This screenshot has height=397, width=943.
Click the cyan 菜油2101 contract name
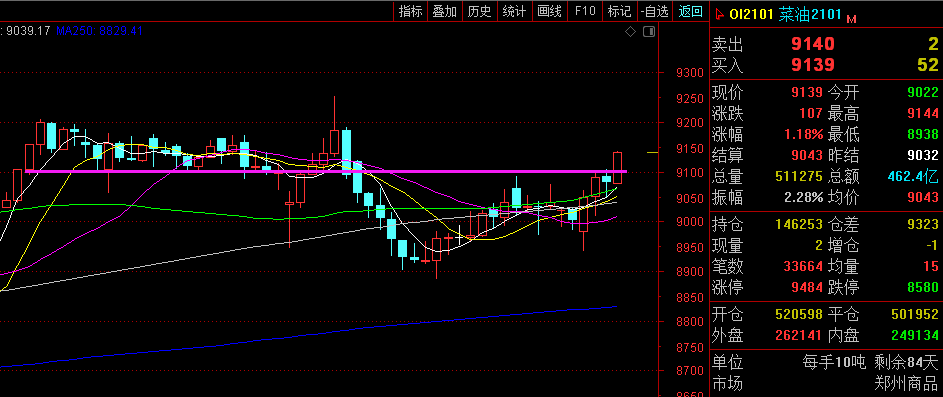coord(810,14)
